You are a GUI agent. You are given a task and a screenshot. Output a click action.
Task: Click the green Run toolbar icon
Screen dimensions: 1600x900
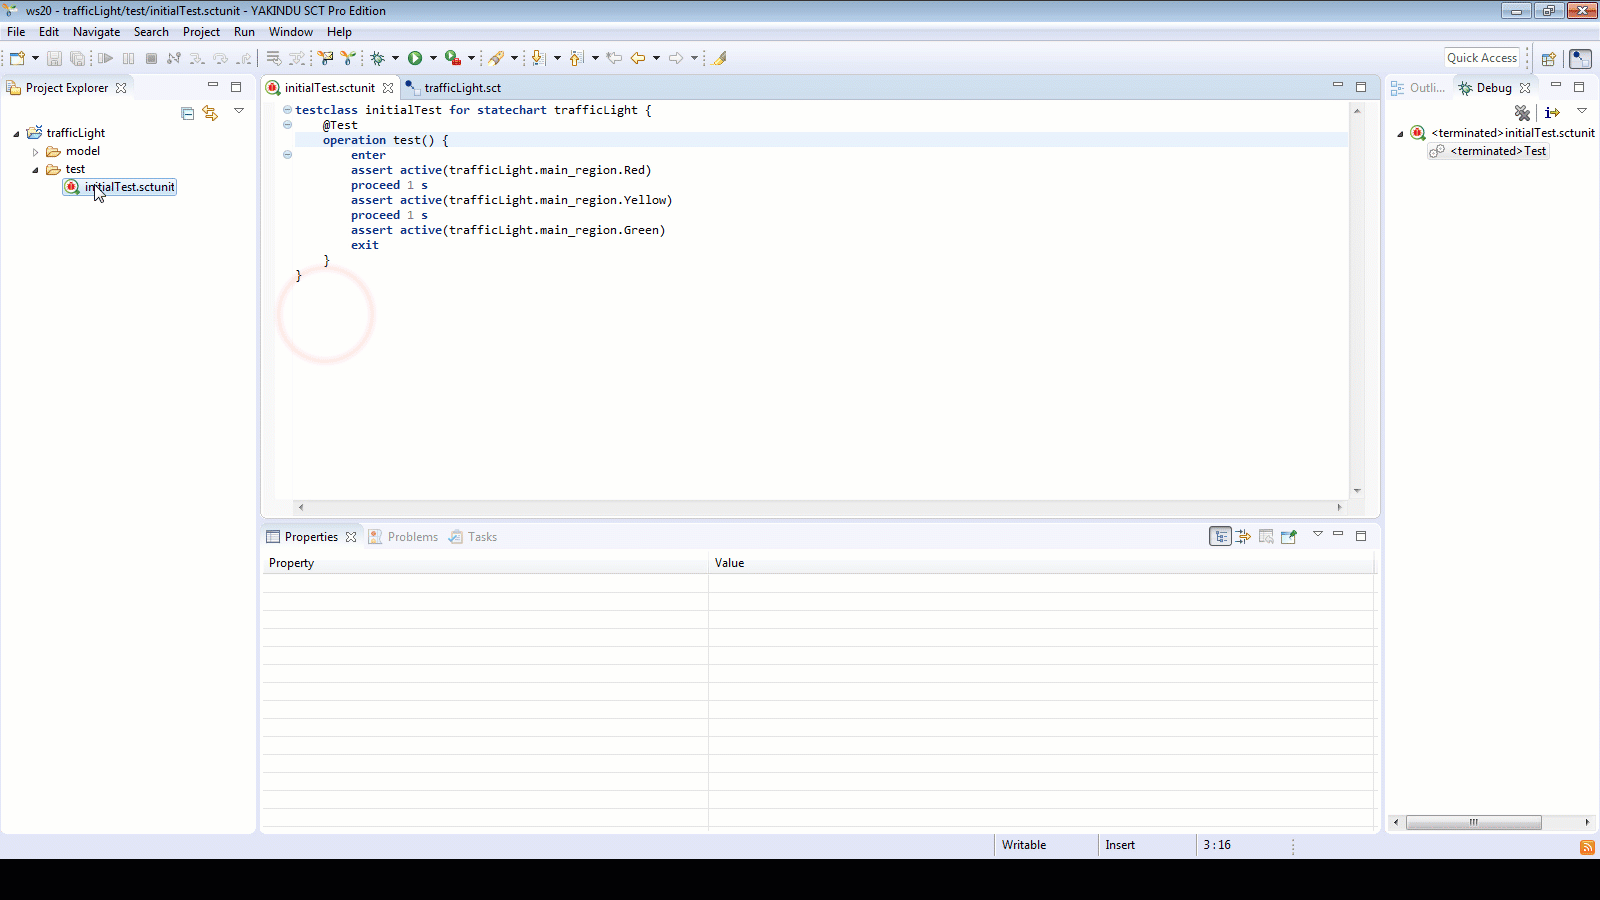(x=415, y=58)
